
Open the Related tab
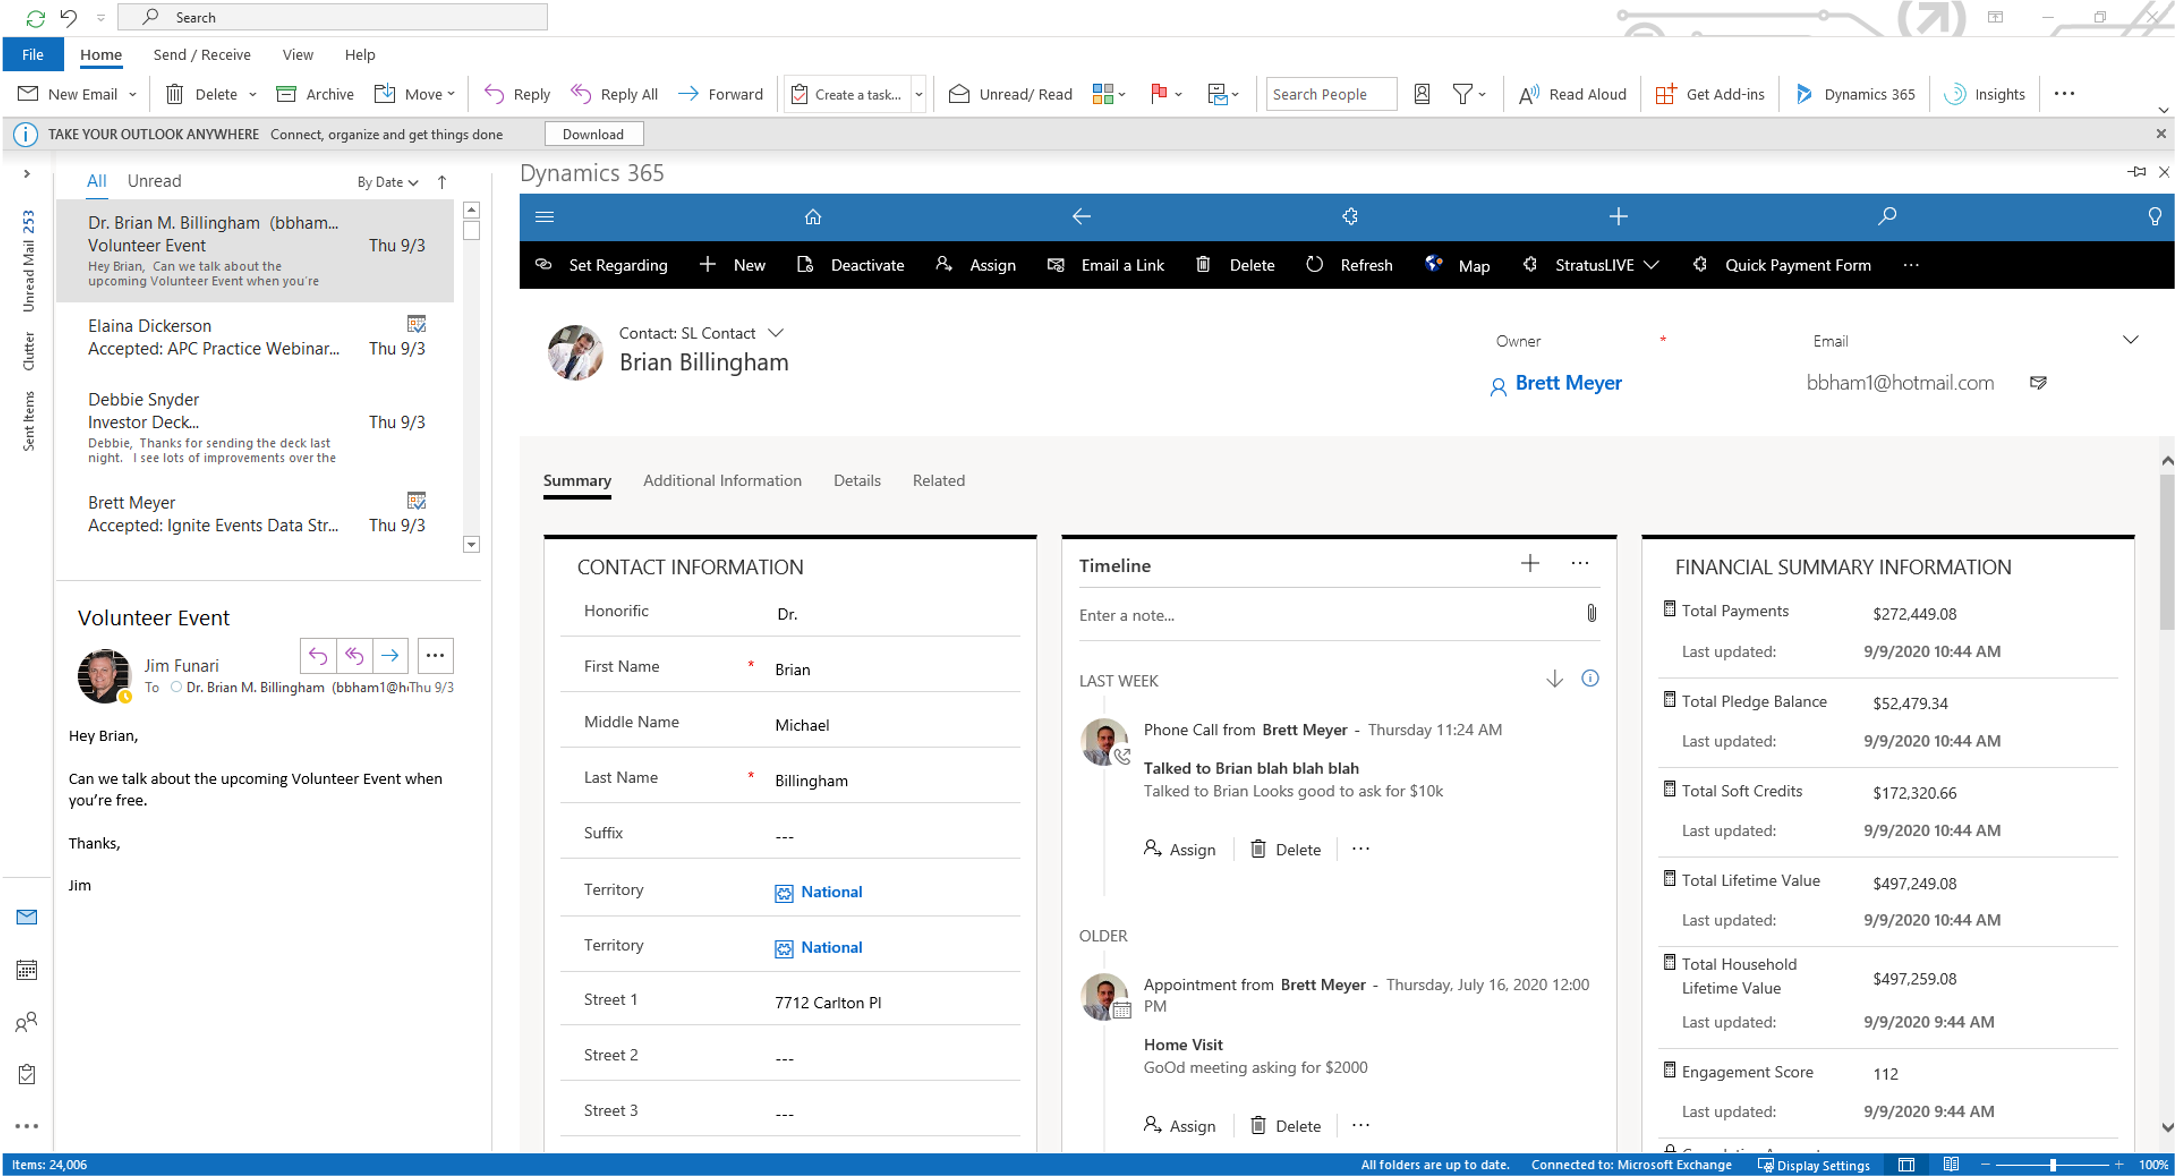click(x=938, y=481)
